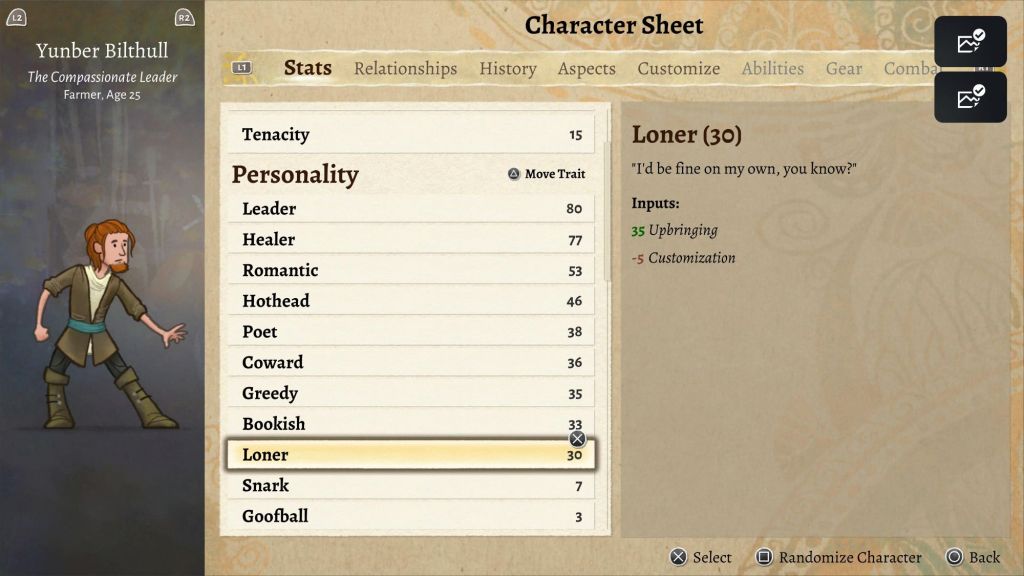Click the lower chart-checkmark overlay icon
This screenshot has width=1024, height=576.
click(970, 97)
